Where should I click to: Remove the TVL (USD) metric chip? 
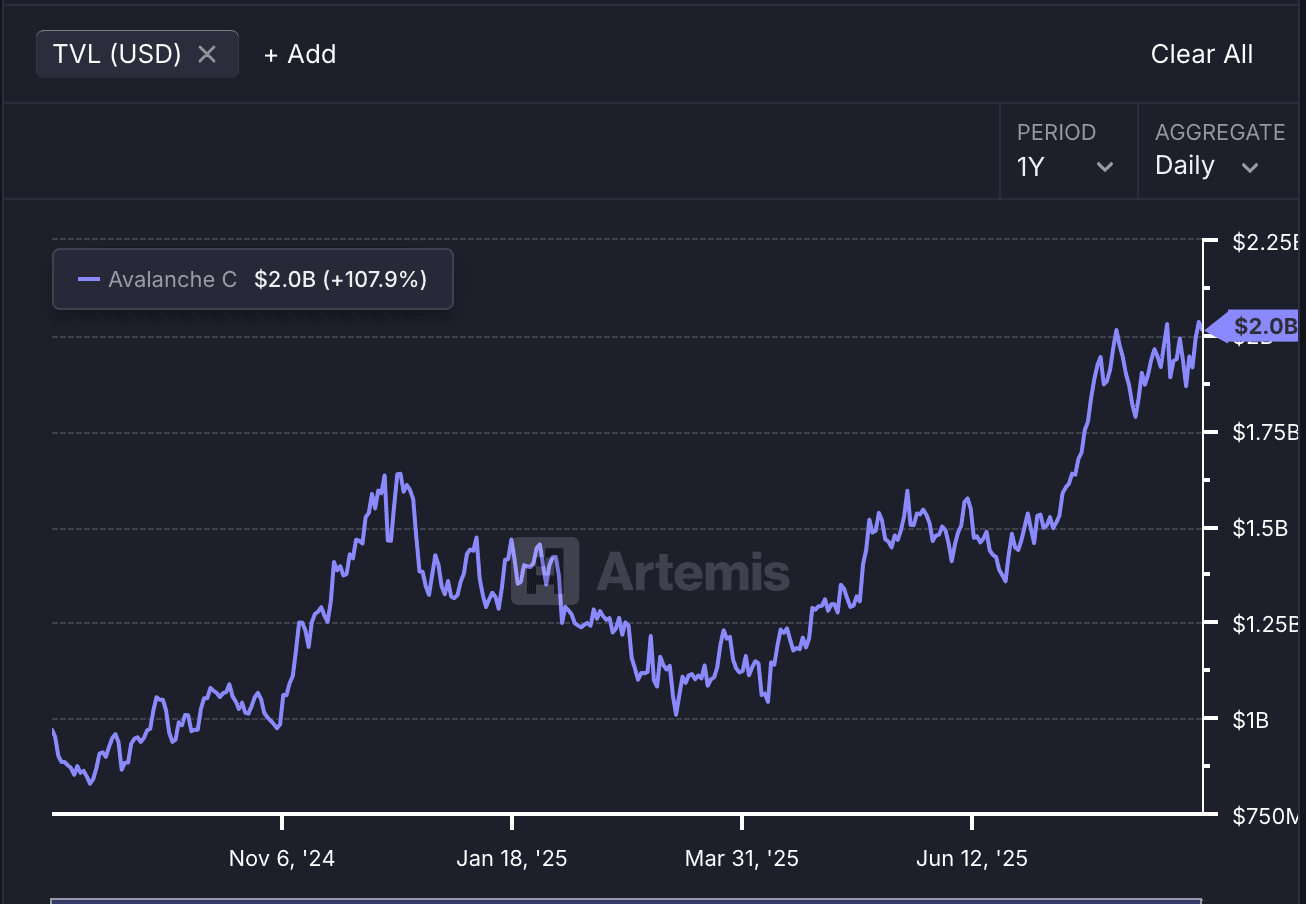[207, 54]
